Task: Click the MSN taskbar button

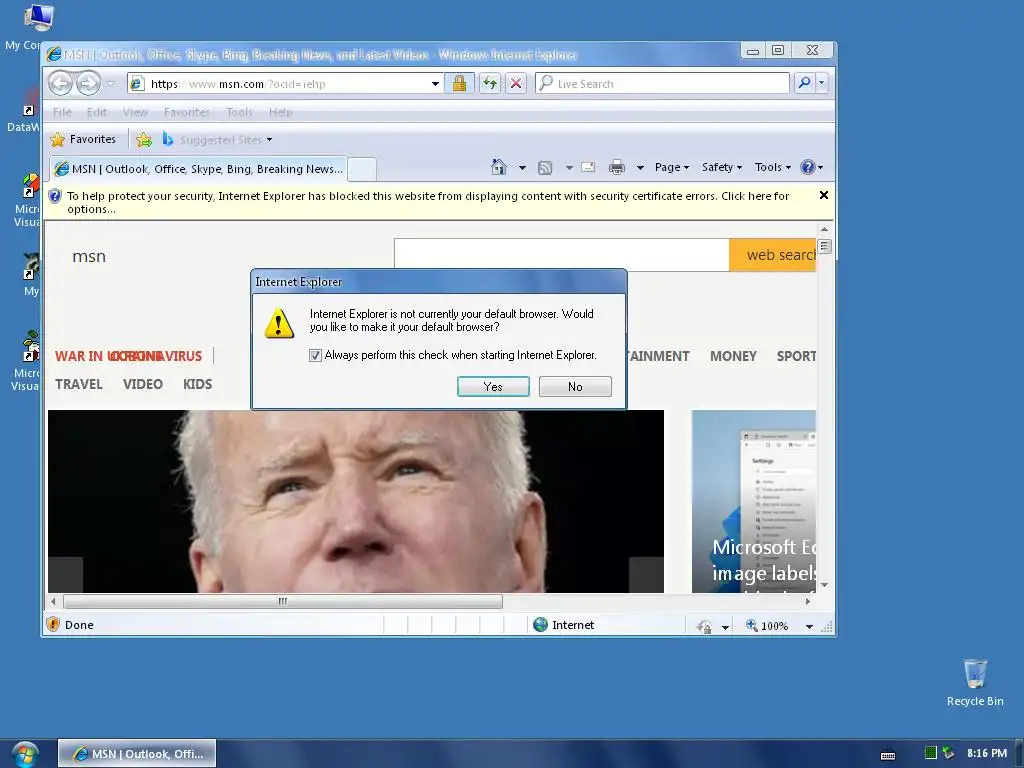Action: tap(137, 754)
